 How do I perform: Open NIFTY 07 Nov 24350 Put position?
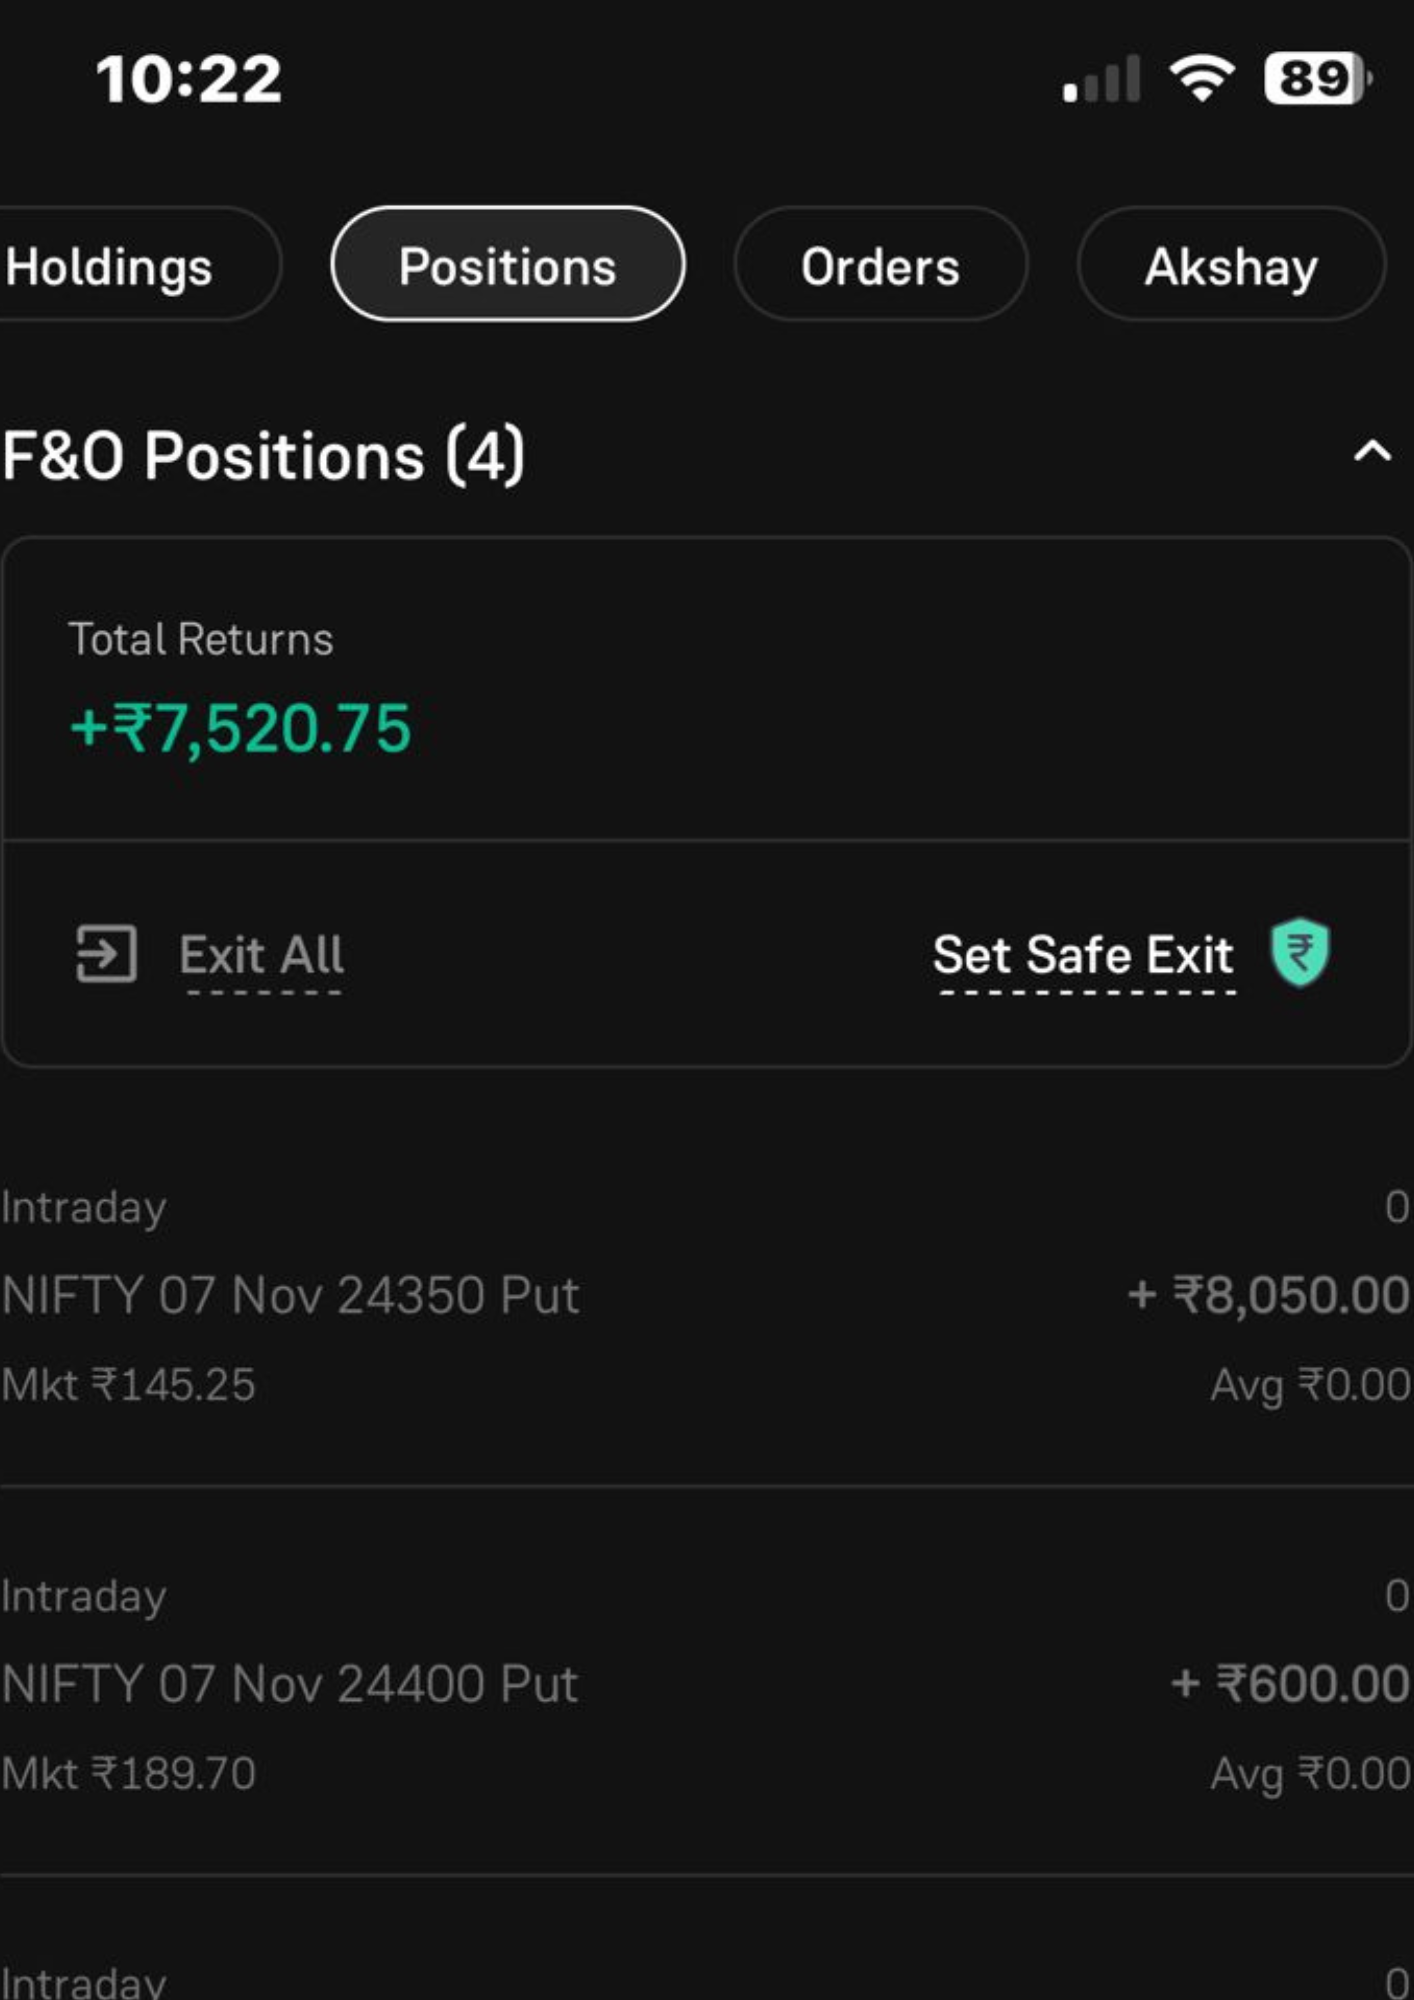(706, 1295)
